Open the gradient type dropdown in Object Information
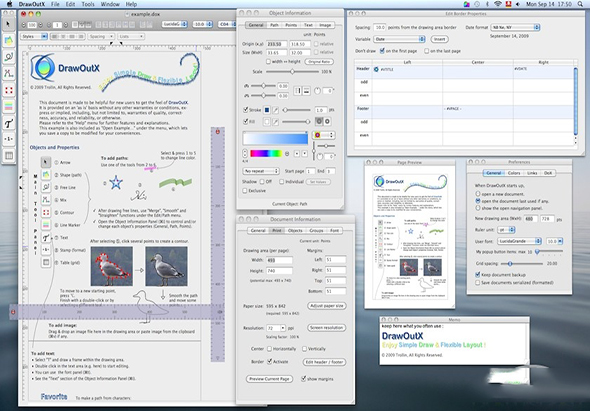This screenshot has width=590, height=411. (x=324, y=135)
